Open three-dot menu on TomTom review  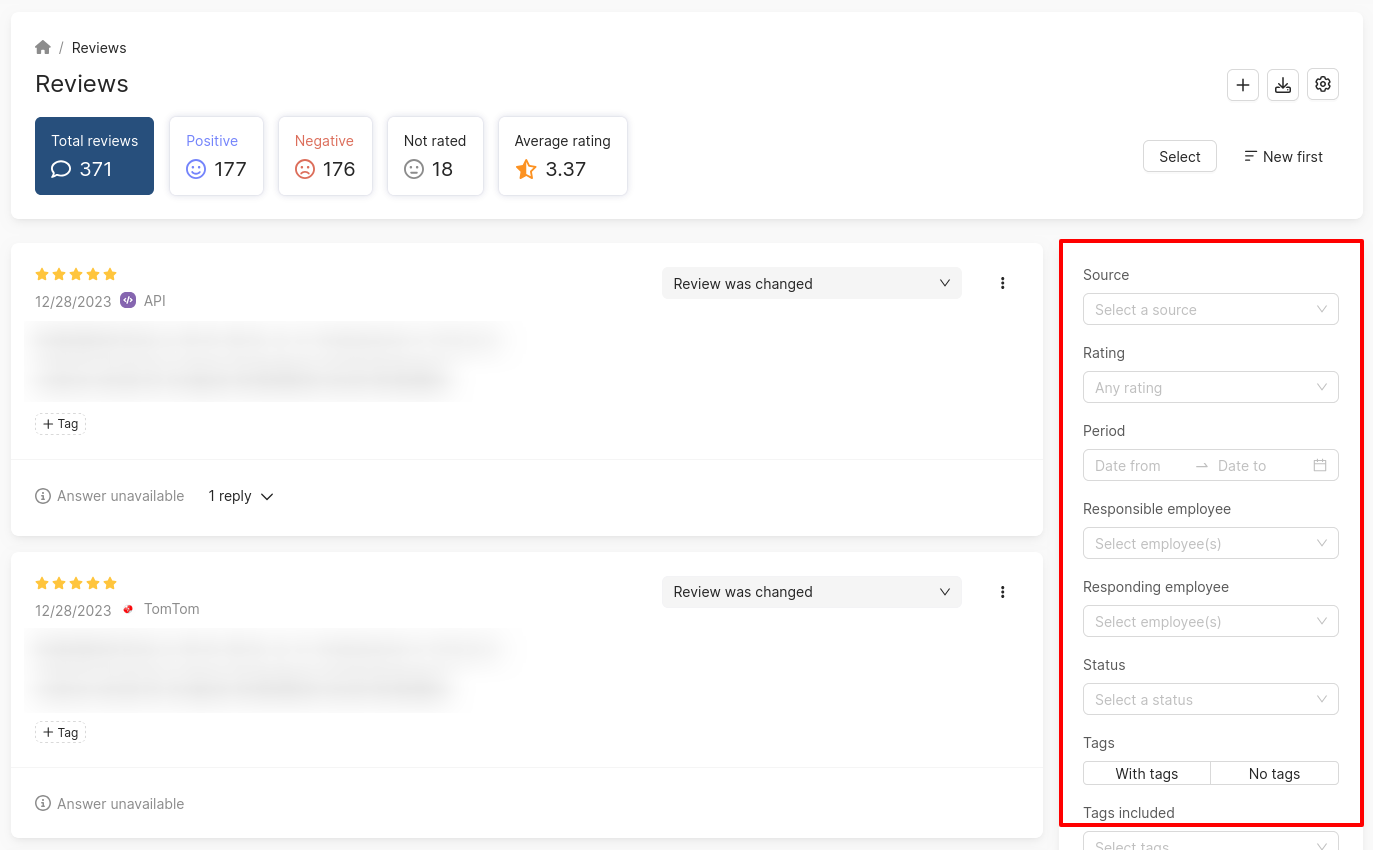[1002, 592]
